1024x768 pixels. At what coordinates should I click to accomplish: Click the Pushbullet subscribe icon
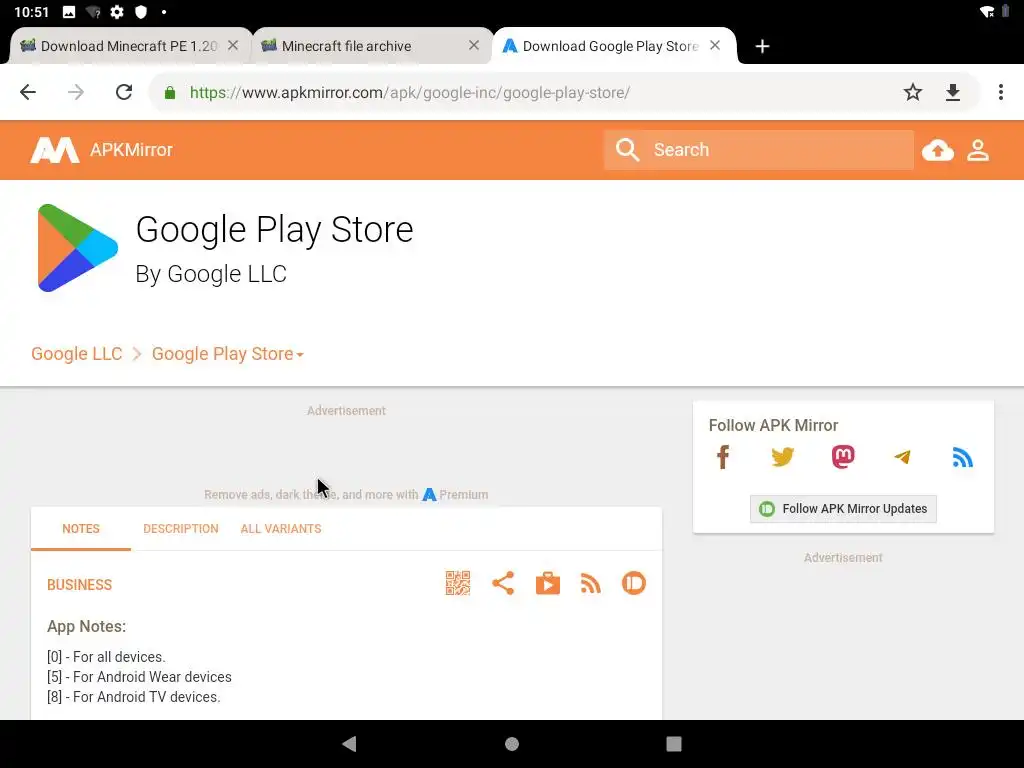[633, 583]
